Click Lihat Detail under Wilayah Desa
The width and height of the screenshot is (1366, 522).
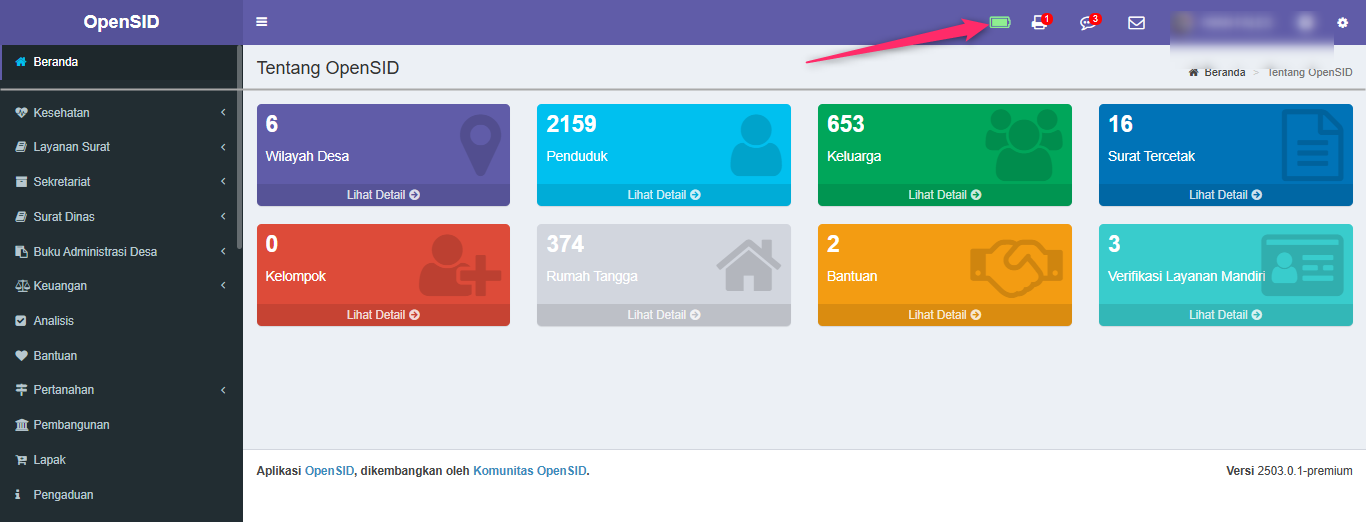[383, 195]
